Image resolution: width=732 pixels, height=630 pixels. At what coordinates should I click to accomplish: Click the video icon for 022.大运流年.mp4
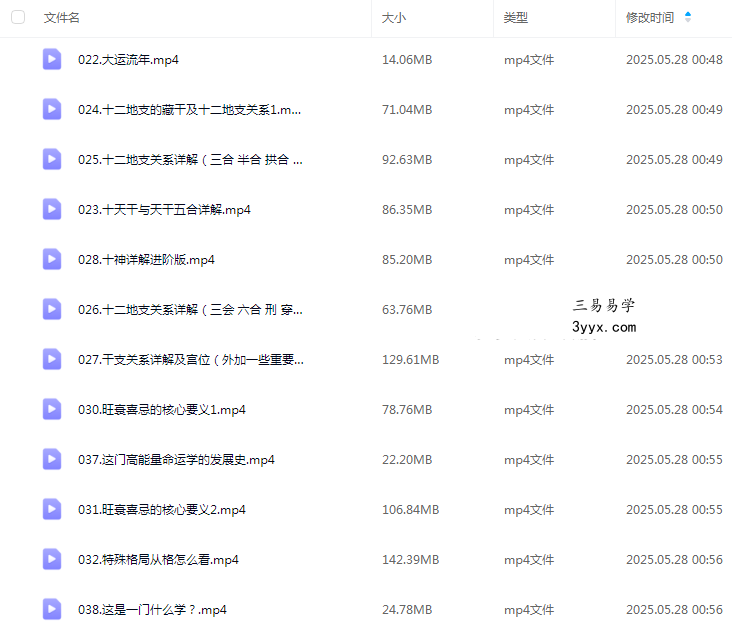52,59
